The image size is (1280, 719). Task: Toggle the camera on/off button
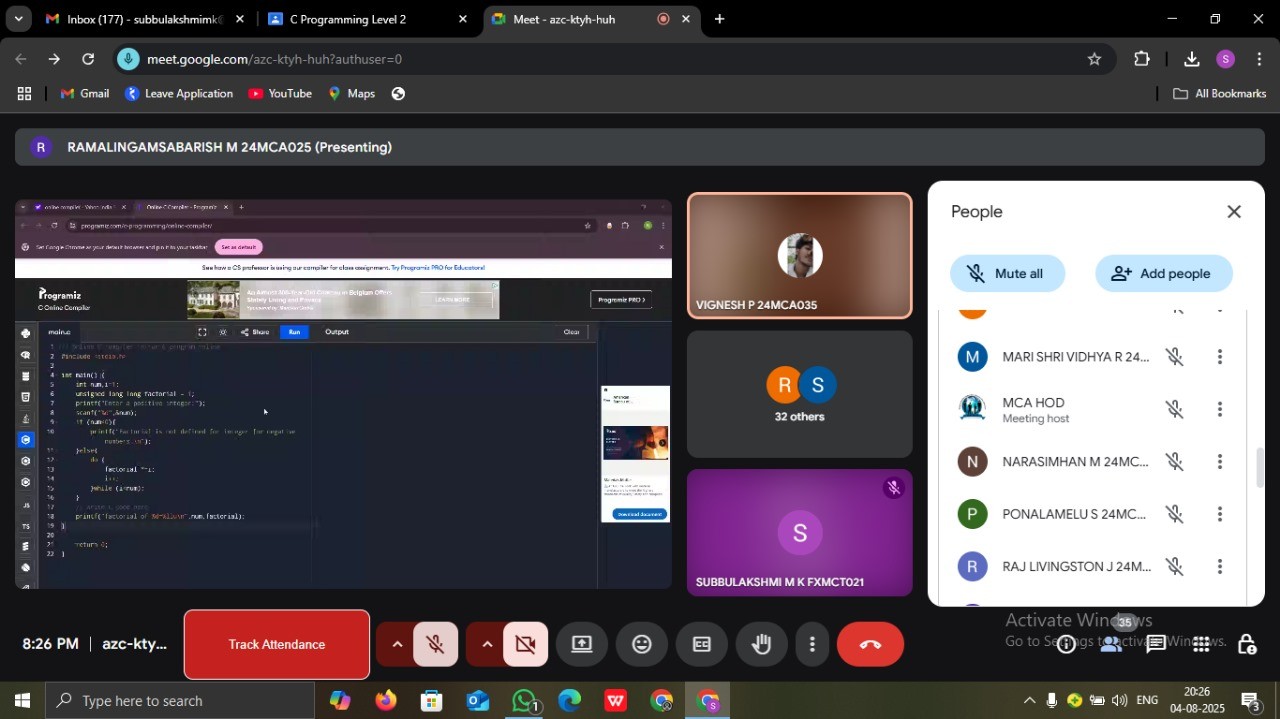(525, 645)
